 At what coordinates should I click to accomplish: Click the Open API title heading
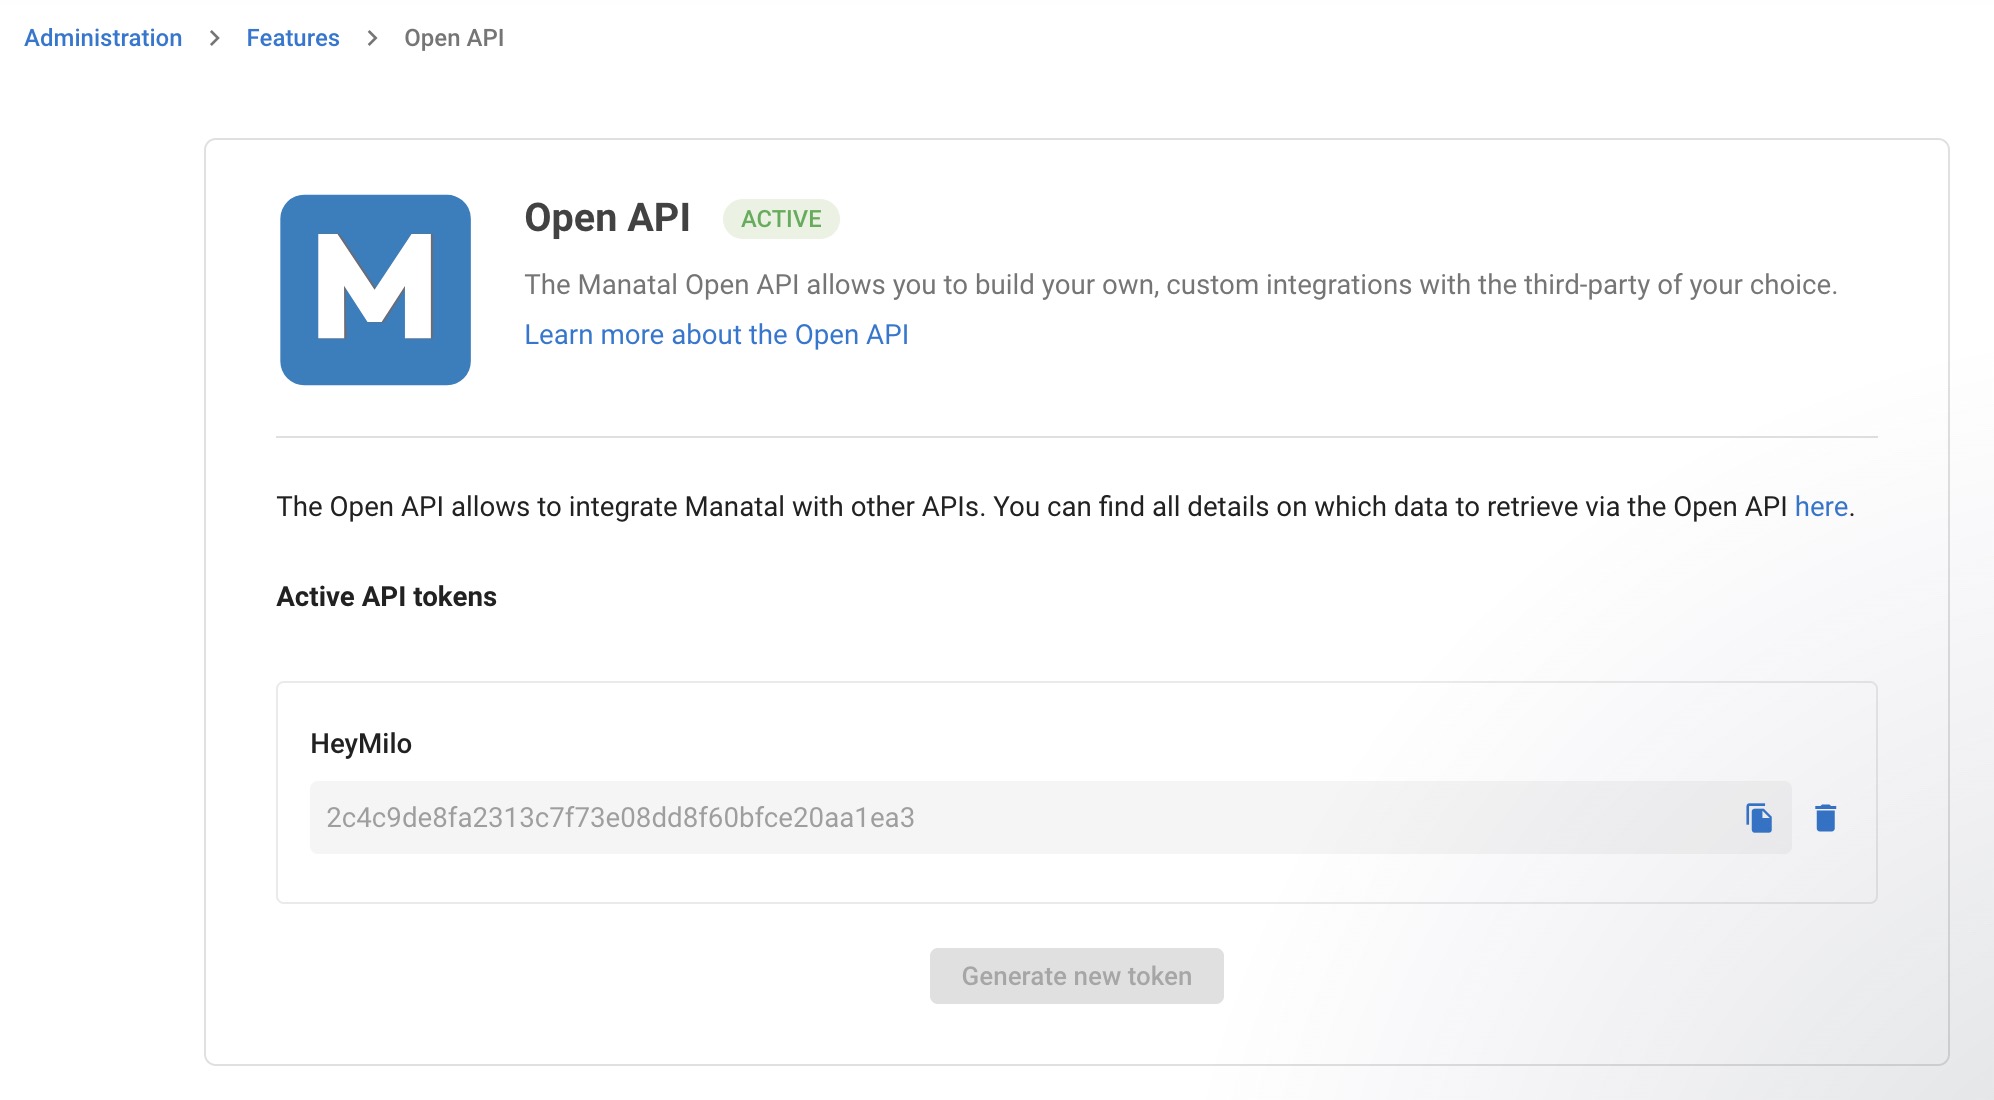[607, 218]
